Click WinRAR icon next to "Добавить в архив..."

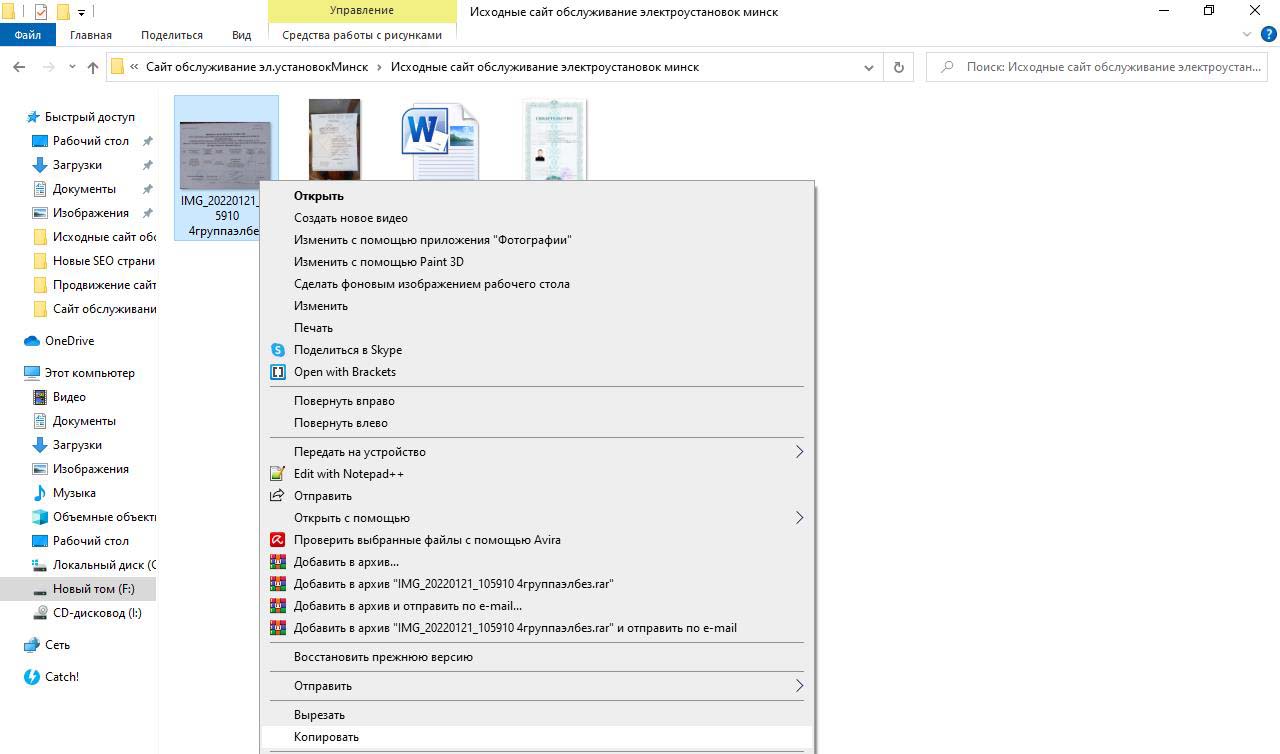(278, 562)
